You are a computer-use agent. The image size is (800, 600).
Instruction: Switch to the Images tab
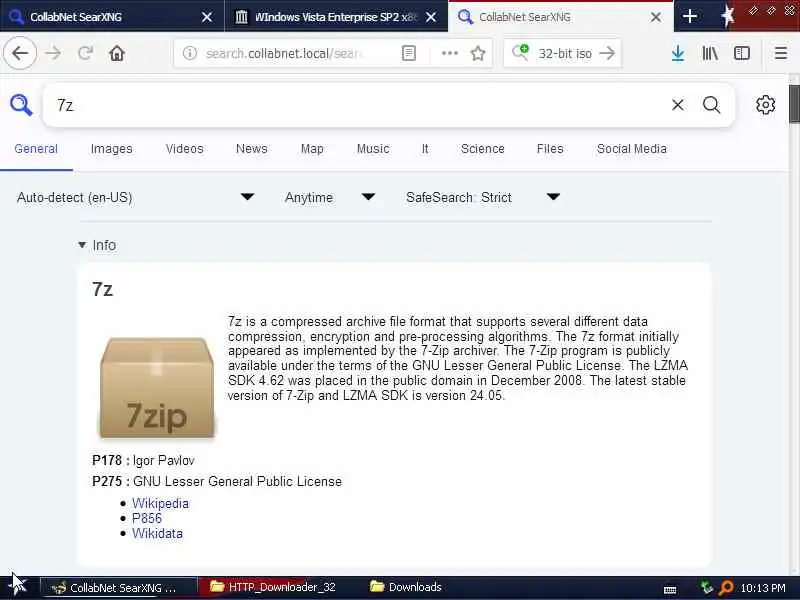[111, 149]
